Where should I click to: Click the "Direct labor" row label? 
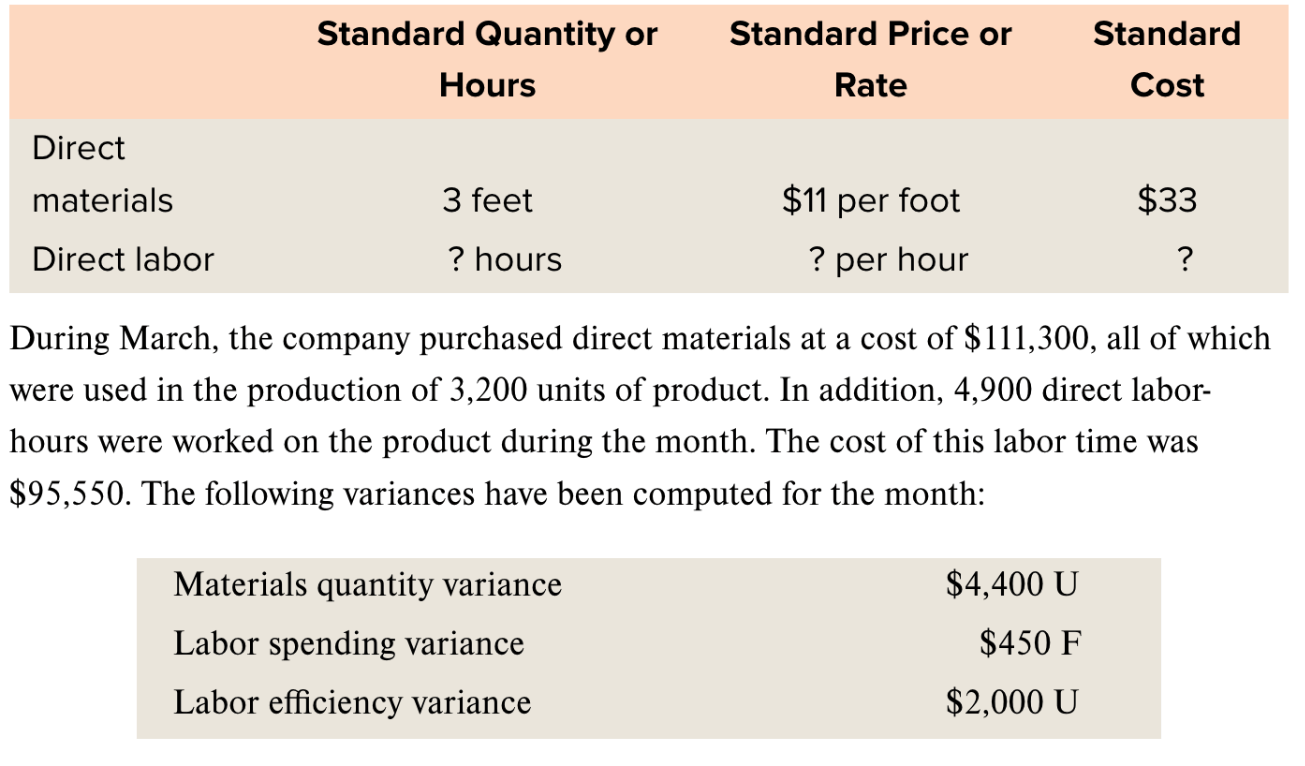(123, 260)
